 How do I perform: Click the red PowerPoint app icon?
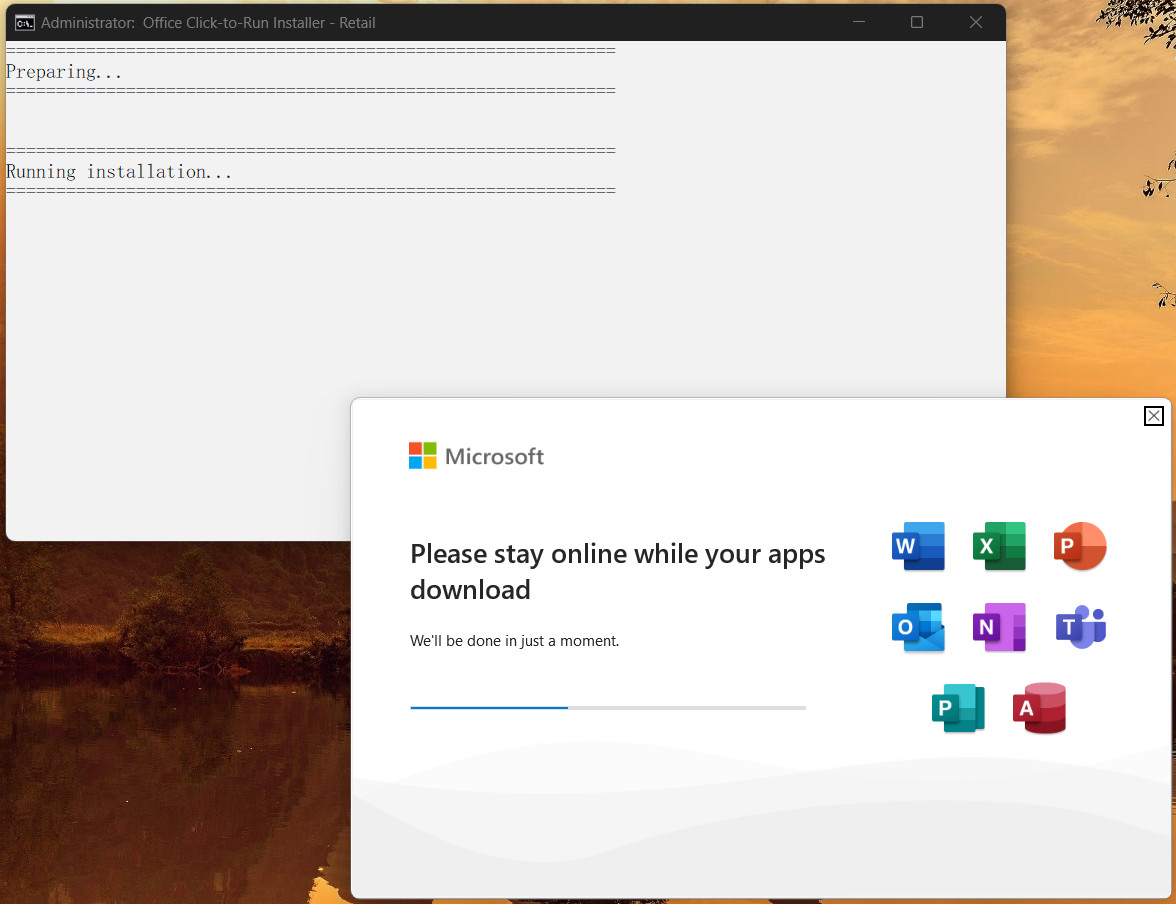tap(1080, 546)
